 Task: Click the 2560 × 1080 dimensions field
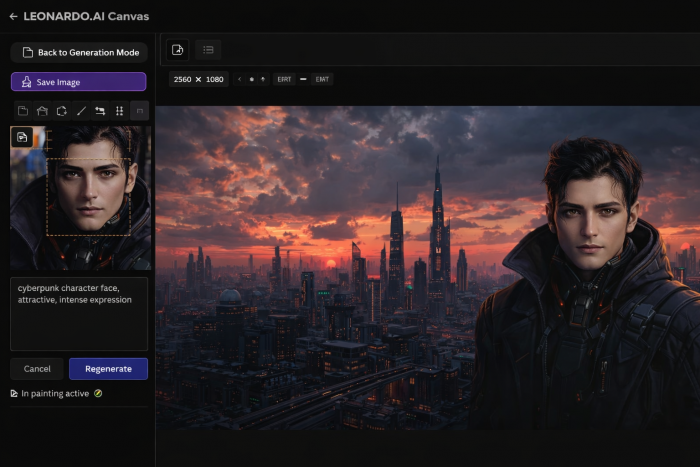pyautogui.click(x=198, y=79)
